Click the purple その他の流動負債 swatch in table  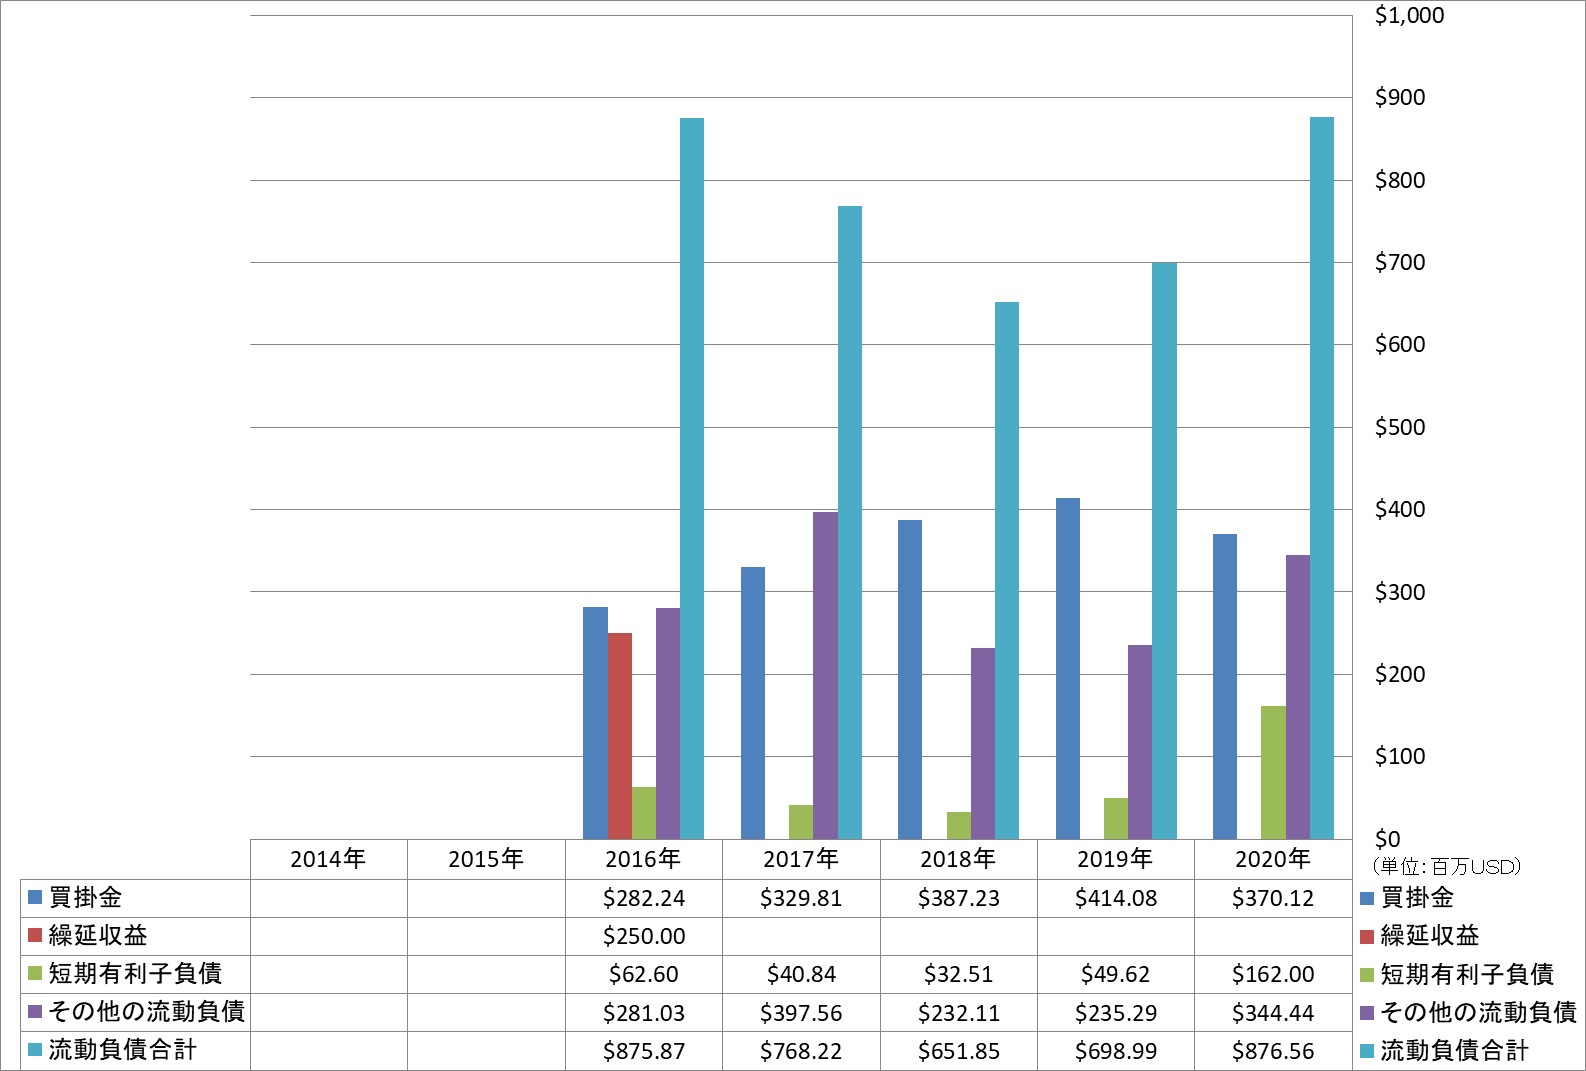pos(35,1011)
